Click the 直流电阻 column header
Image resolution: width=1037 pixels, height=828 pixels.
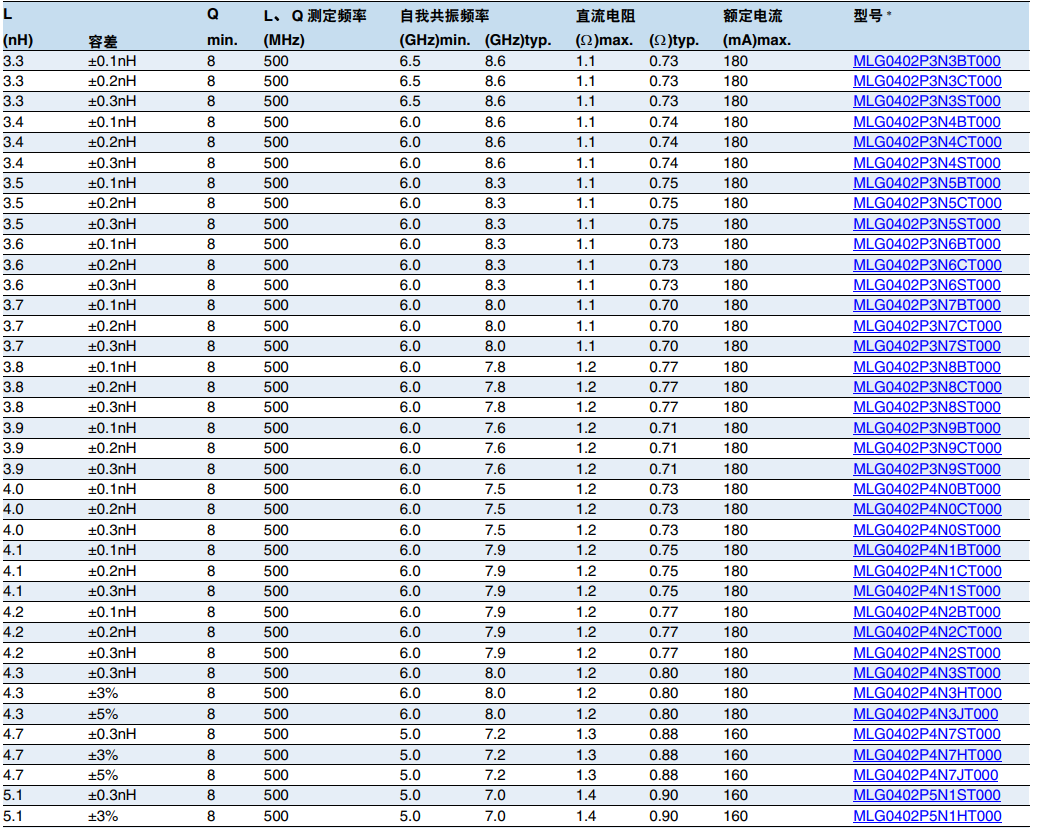tap(605, 15)
